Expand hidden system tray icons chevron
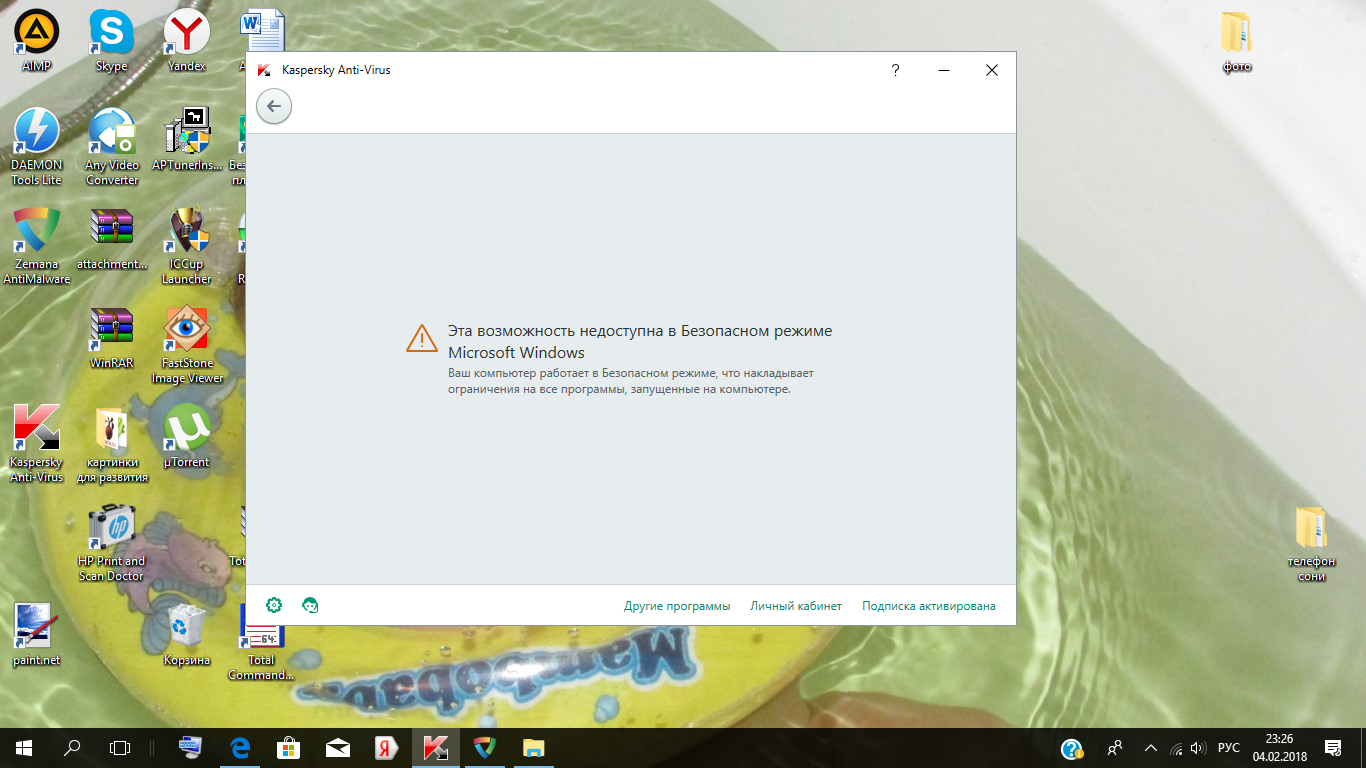This screenshot has height=768, width=1366. pyautogui.click(x=1151, y=748)
